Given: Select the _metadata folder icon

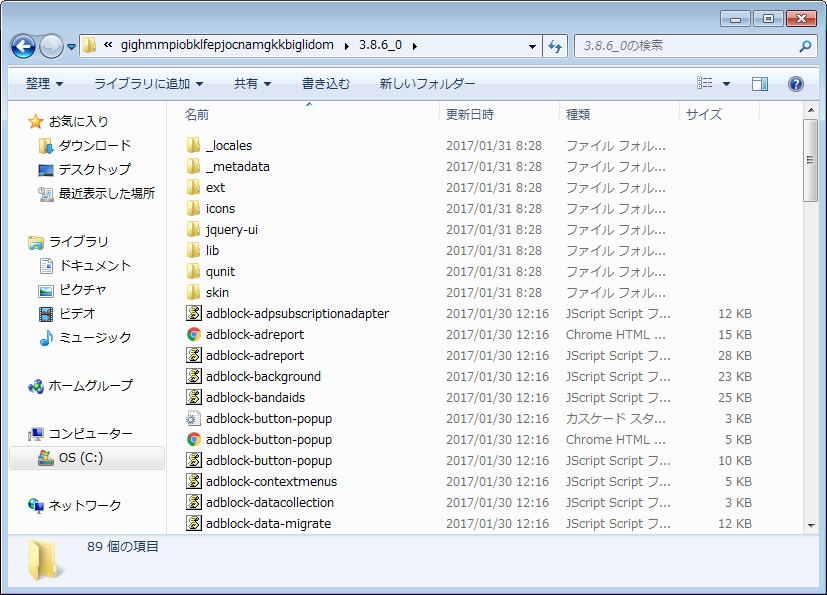Looking at the screenshot, I should (x=194, y=166).
